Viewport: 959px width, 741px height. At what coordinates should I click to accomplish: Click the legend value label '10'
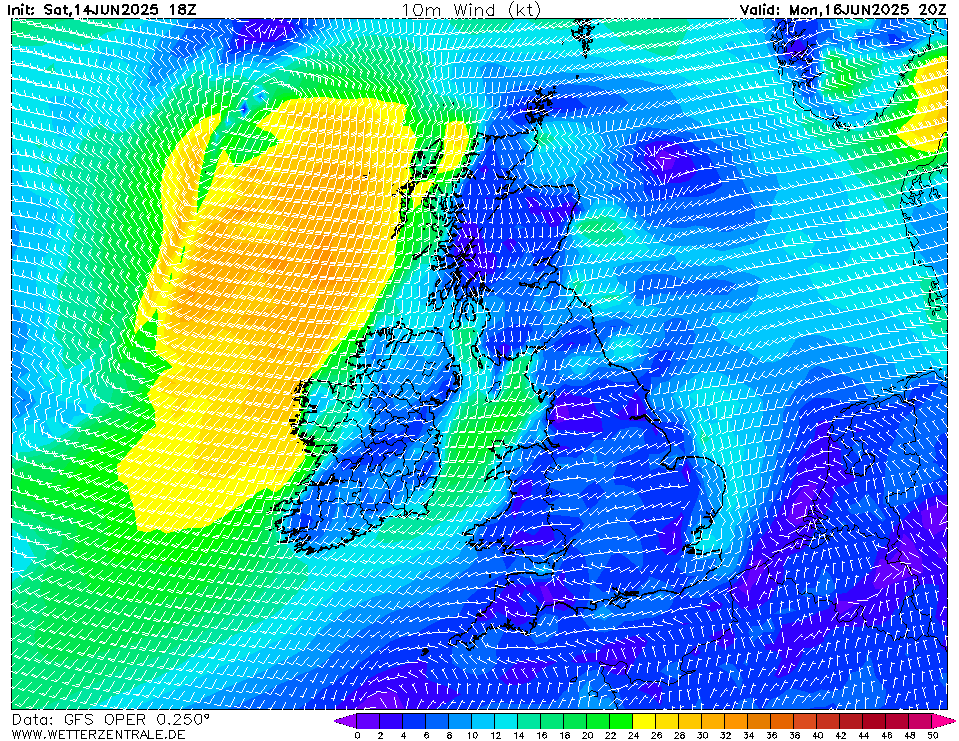point(472,735)
